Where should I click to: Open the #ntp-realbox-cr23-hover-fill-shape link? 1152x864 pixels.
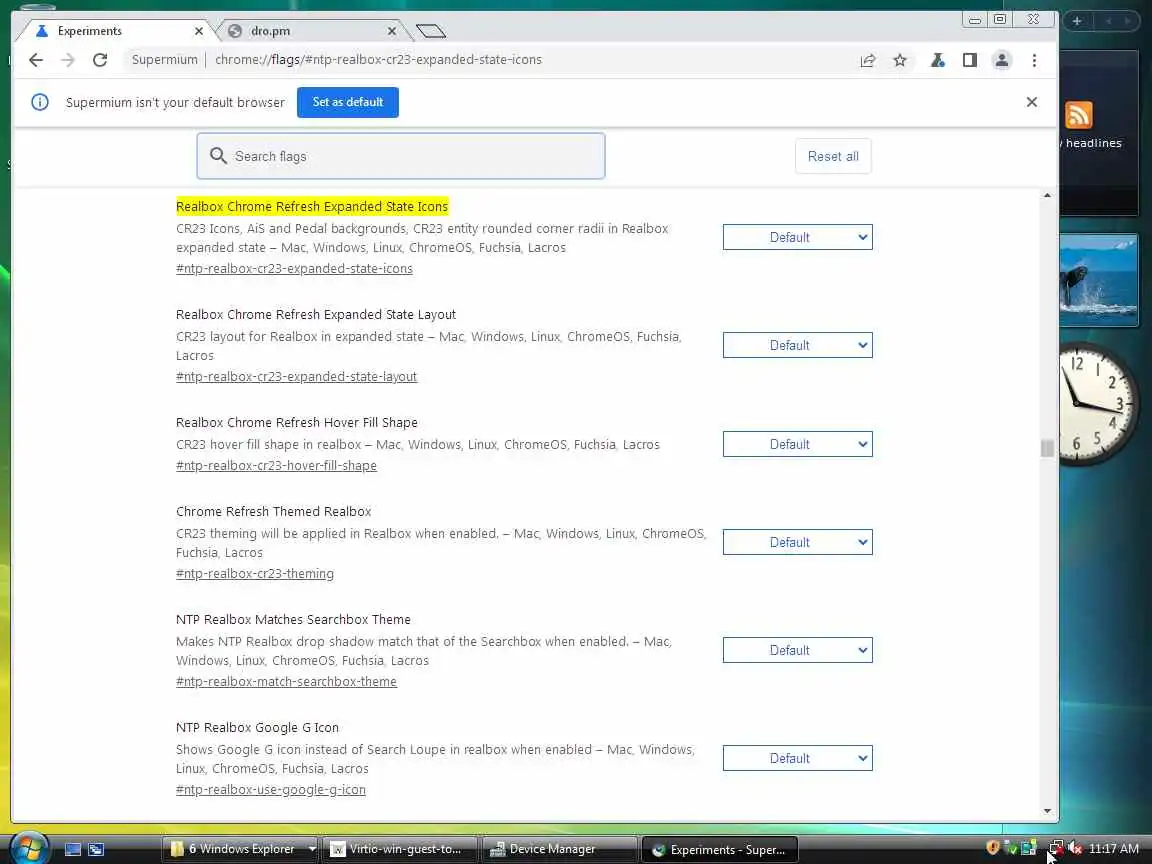coord(276,466)
